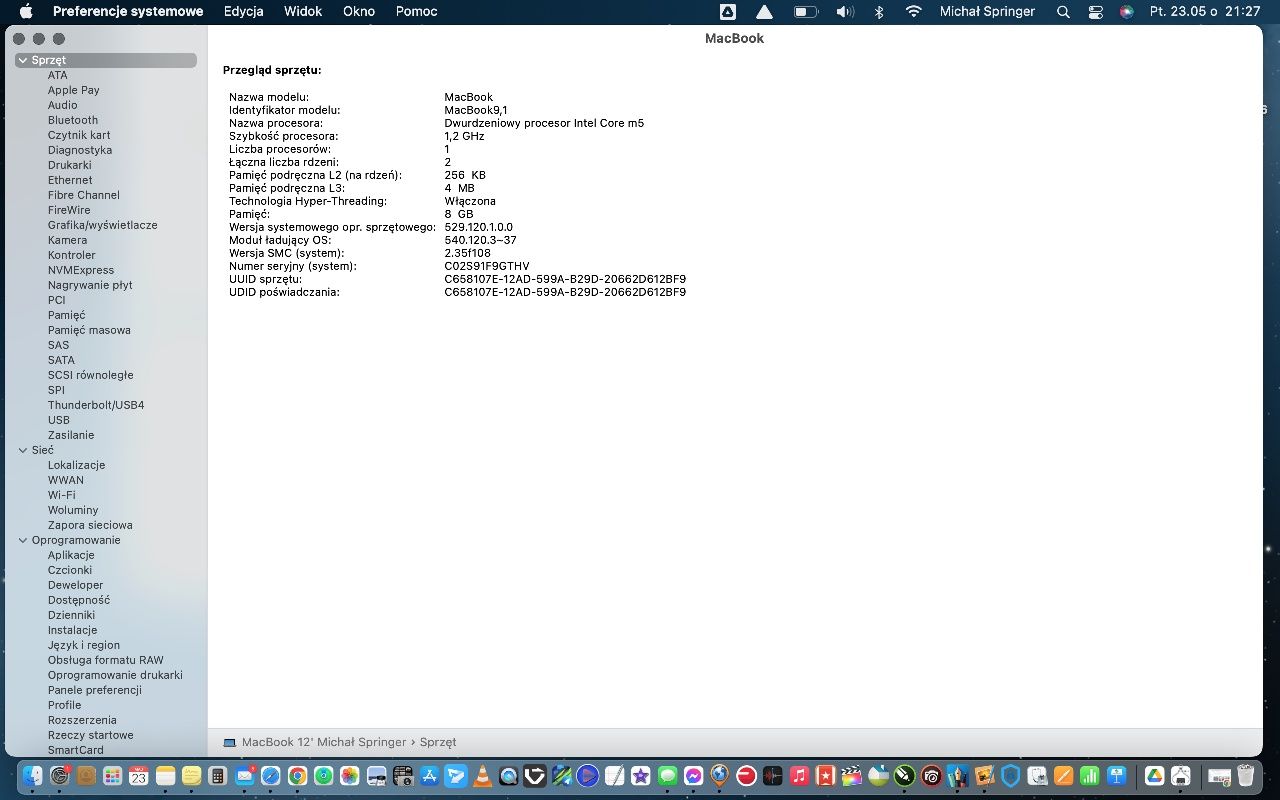The image size is (1280, 800).
Task: Open Google Chrome from the Dock
Action: (297, 775)
